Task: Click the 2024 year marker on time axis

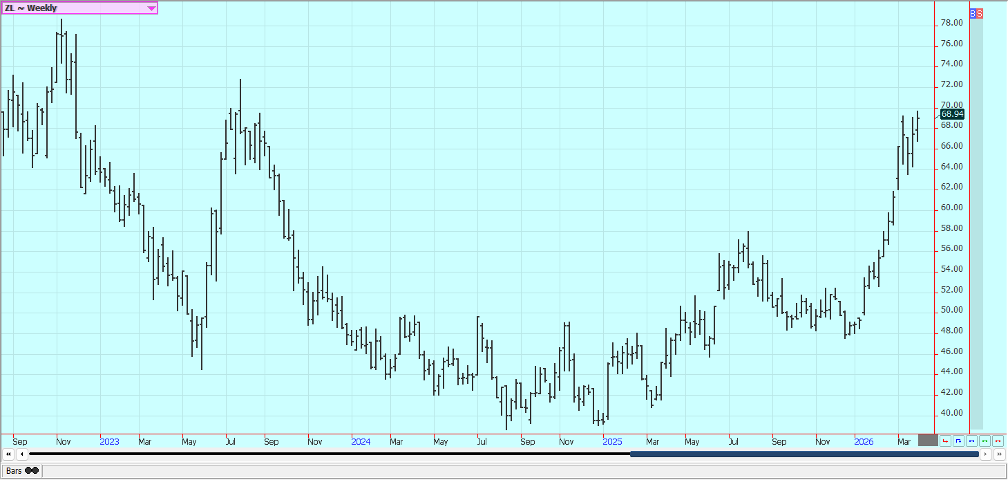Action: click(x=361, y=440)
